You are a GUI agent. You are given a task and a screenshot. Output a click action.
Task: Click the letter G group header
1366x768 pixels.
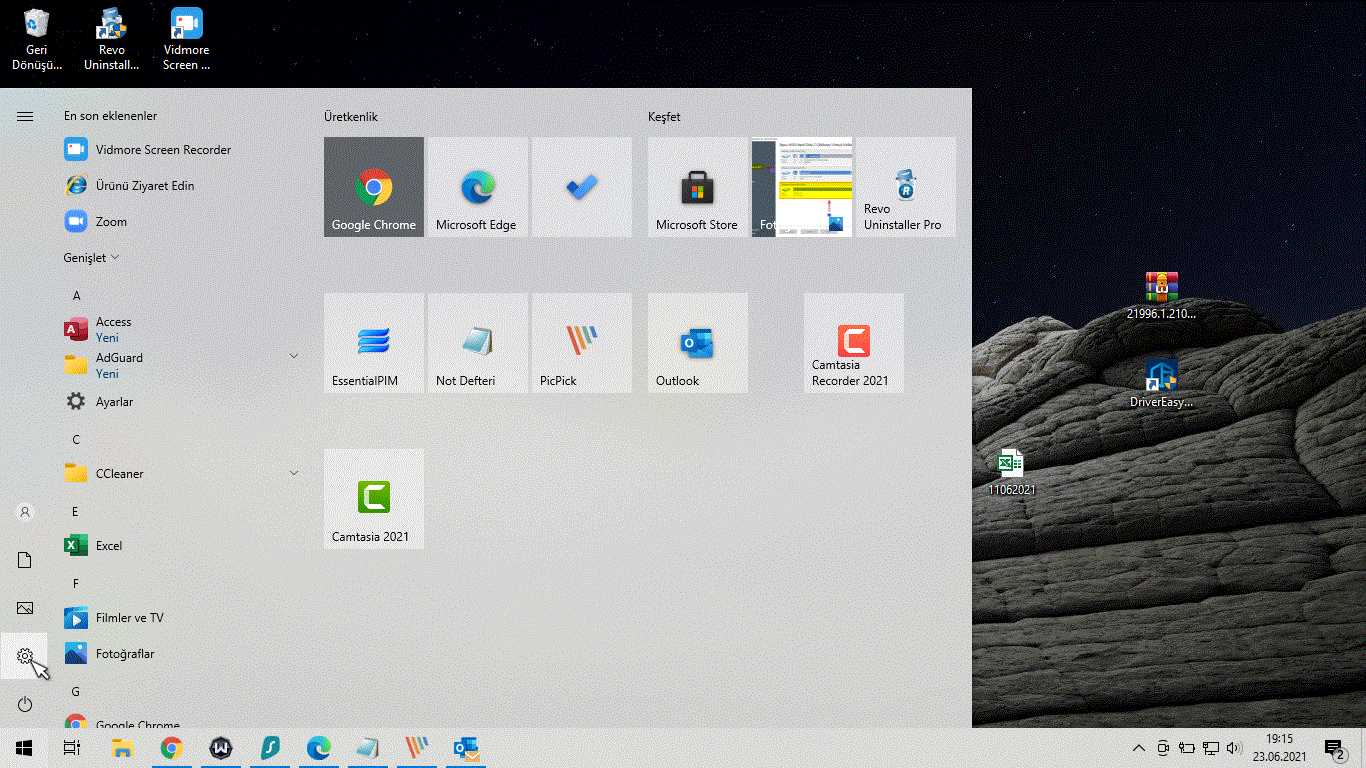pos(76,692)
